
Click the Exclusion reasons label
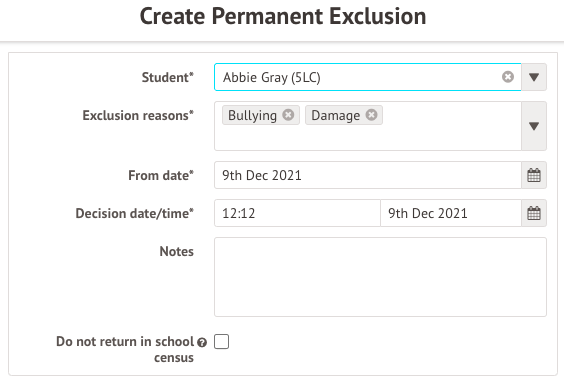[x=138, y=115]
